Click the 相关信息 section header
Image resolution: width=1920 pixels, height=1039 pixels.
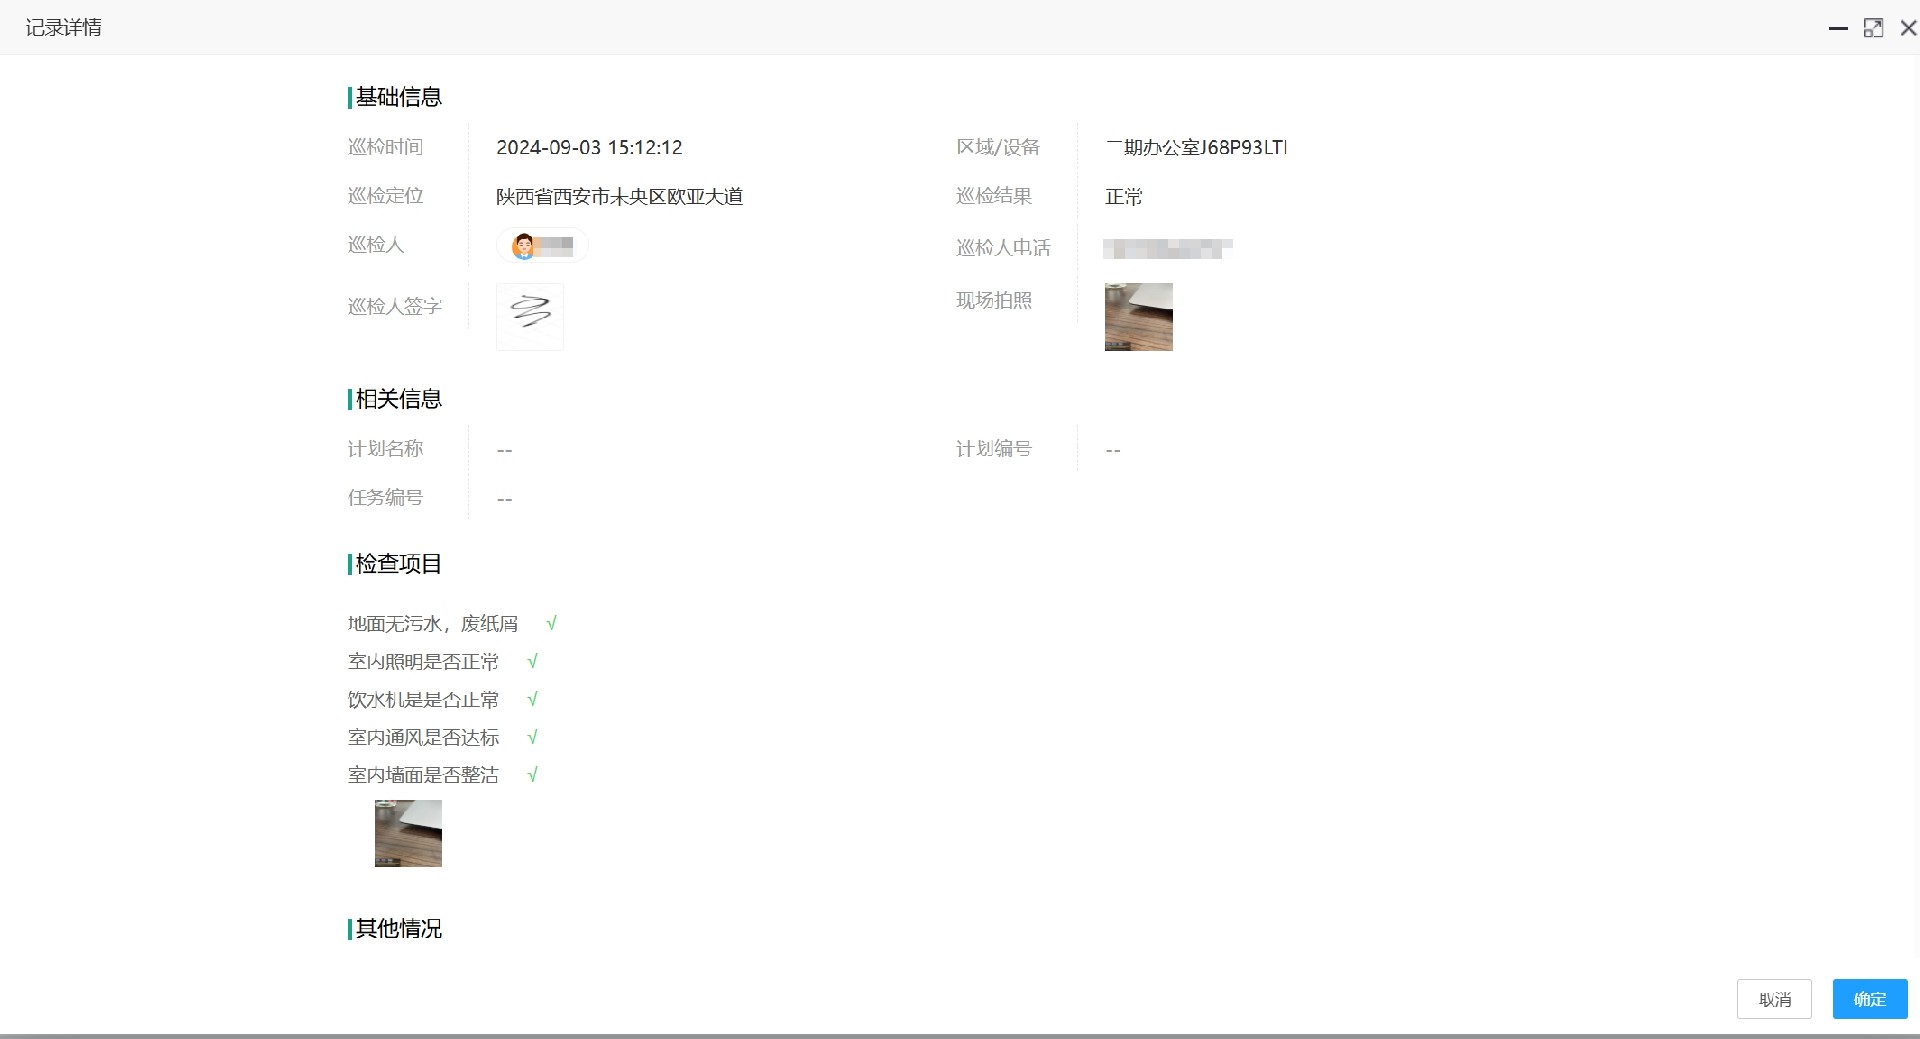(x=398, y=399)
